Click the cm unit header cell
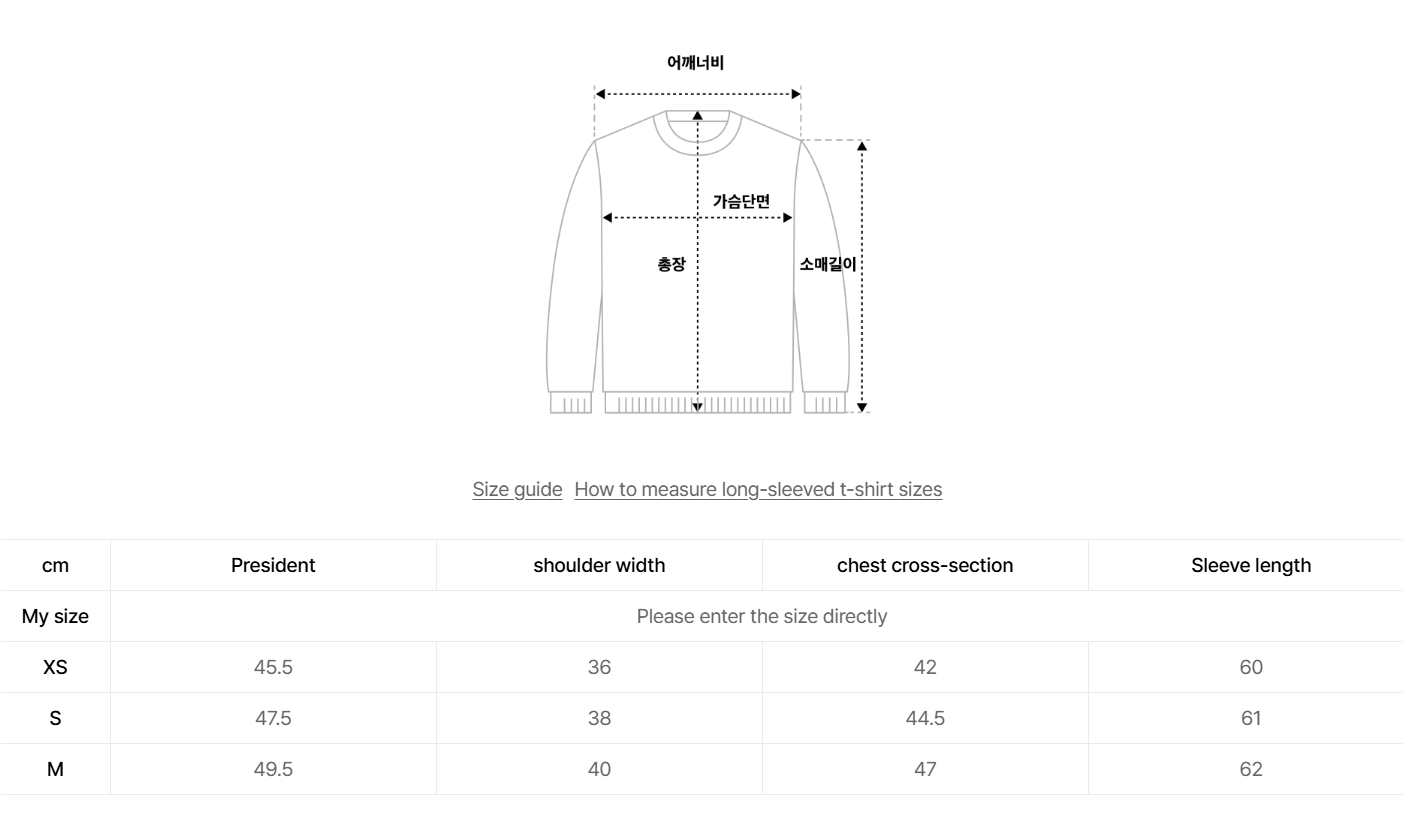Image resolution: width=1403 pixels, height=827 pixels. tap(55, 565)
